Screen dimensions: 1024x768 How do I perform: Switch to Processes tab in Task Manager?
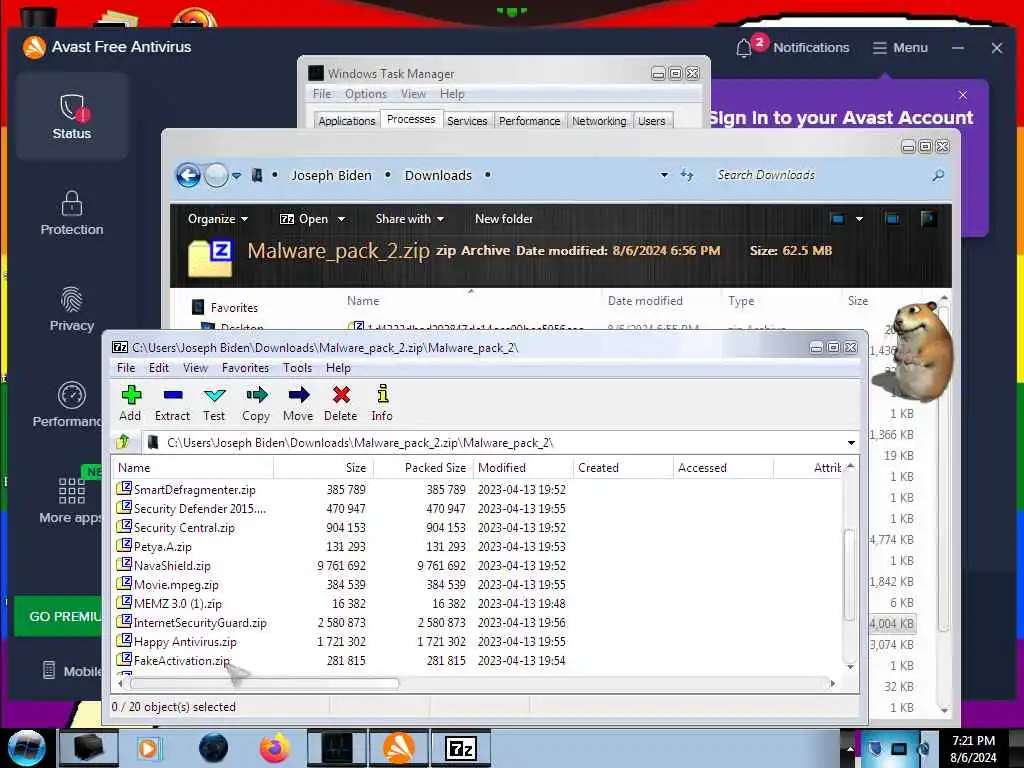411,120
